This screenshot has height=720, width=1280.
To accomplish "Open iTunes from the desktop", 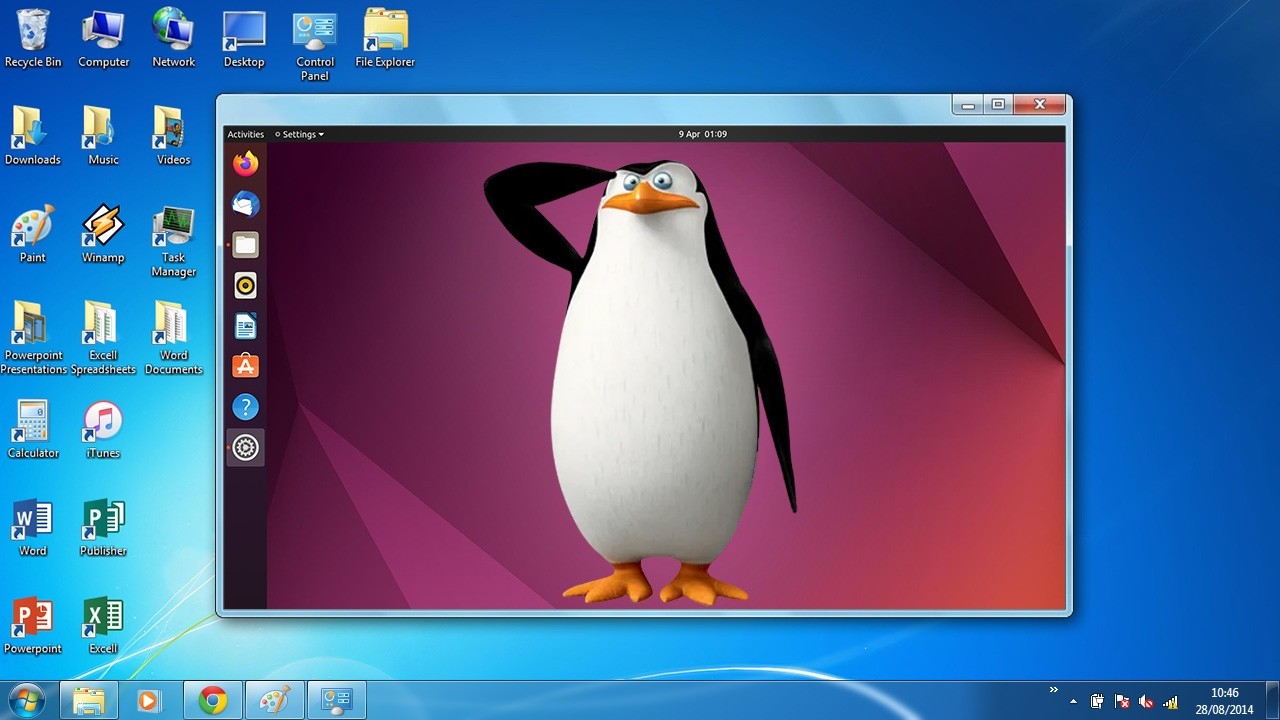I will 101,420.
